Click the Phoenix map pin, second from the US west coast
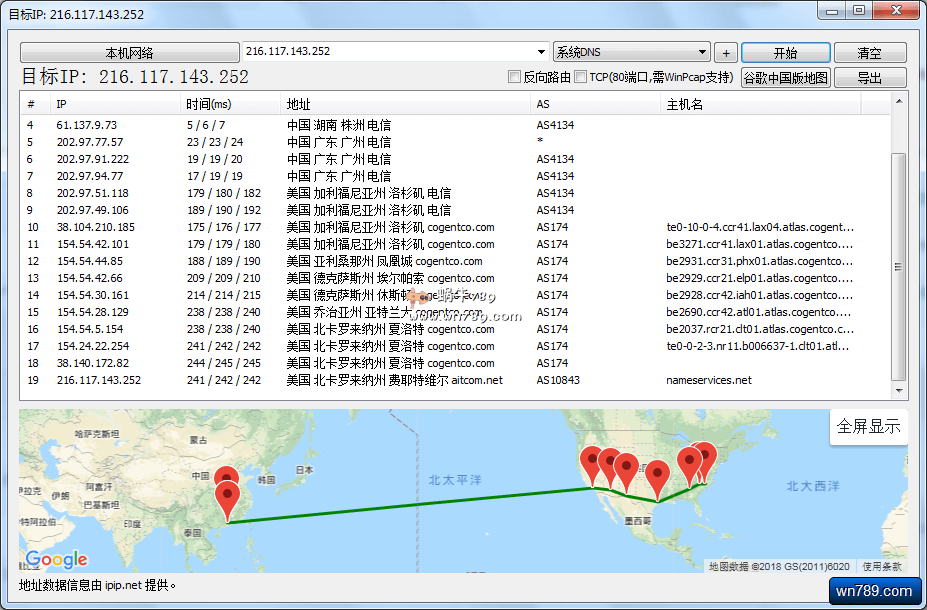Screen dimensions: 927x610 609,466
